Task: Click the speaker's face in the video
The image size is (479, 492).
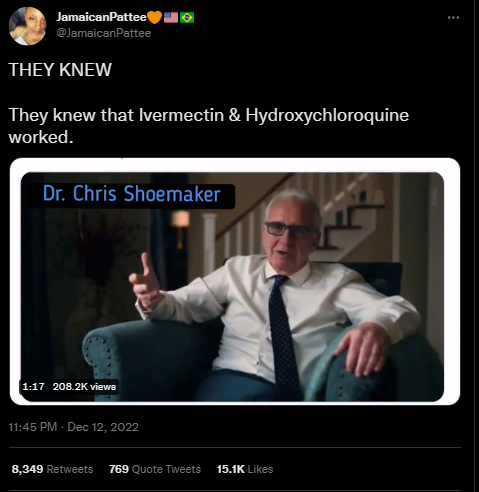Action: coord(289,233)
